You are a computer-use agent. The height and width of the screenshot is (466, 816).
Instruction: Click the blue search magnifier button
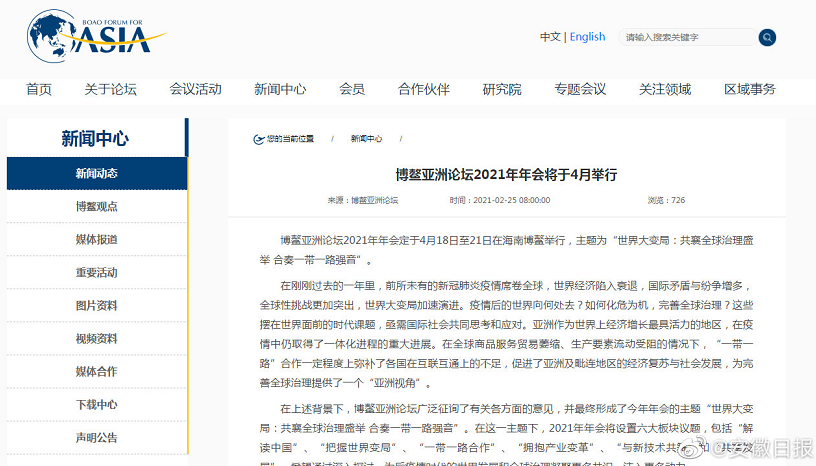767,37
